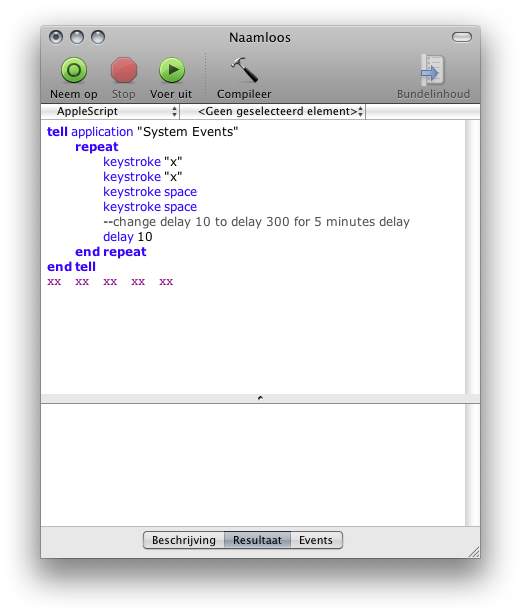Click the window resize grip corner

click(474, 552)
